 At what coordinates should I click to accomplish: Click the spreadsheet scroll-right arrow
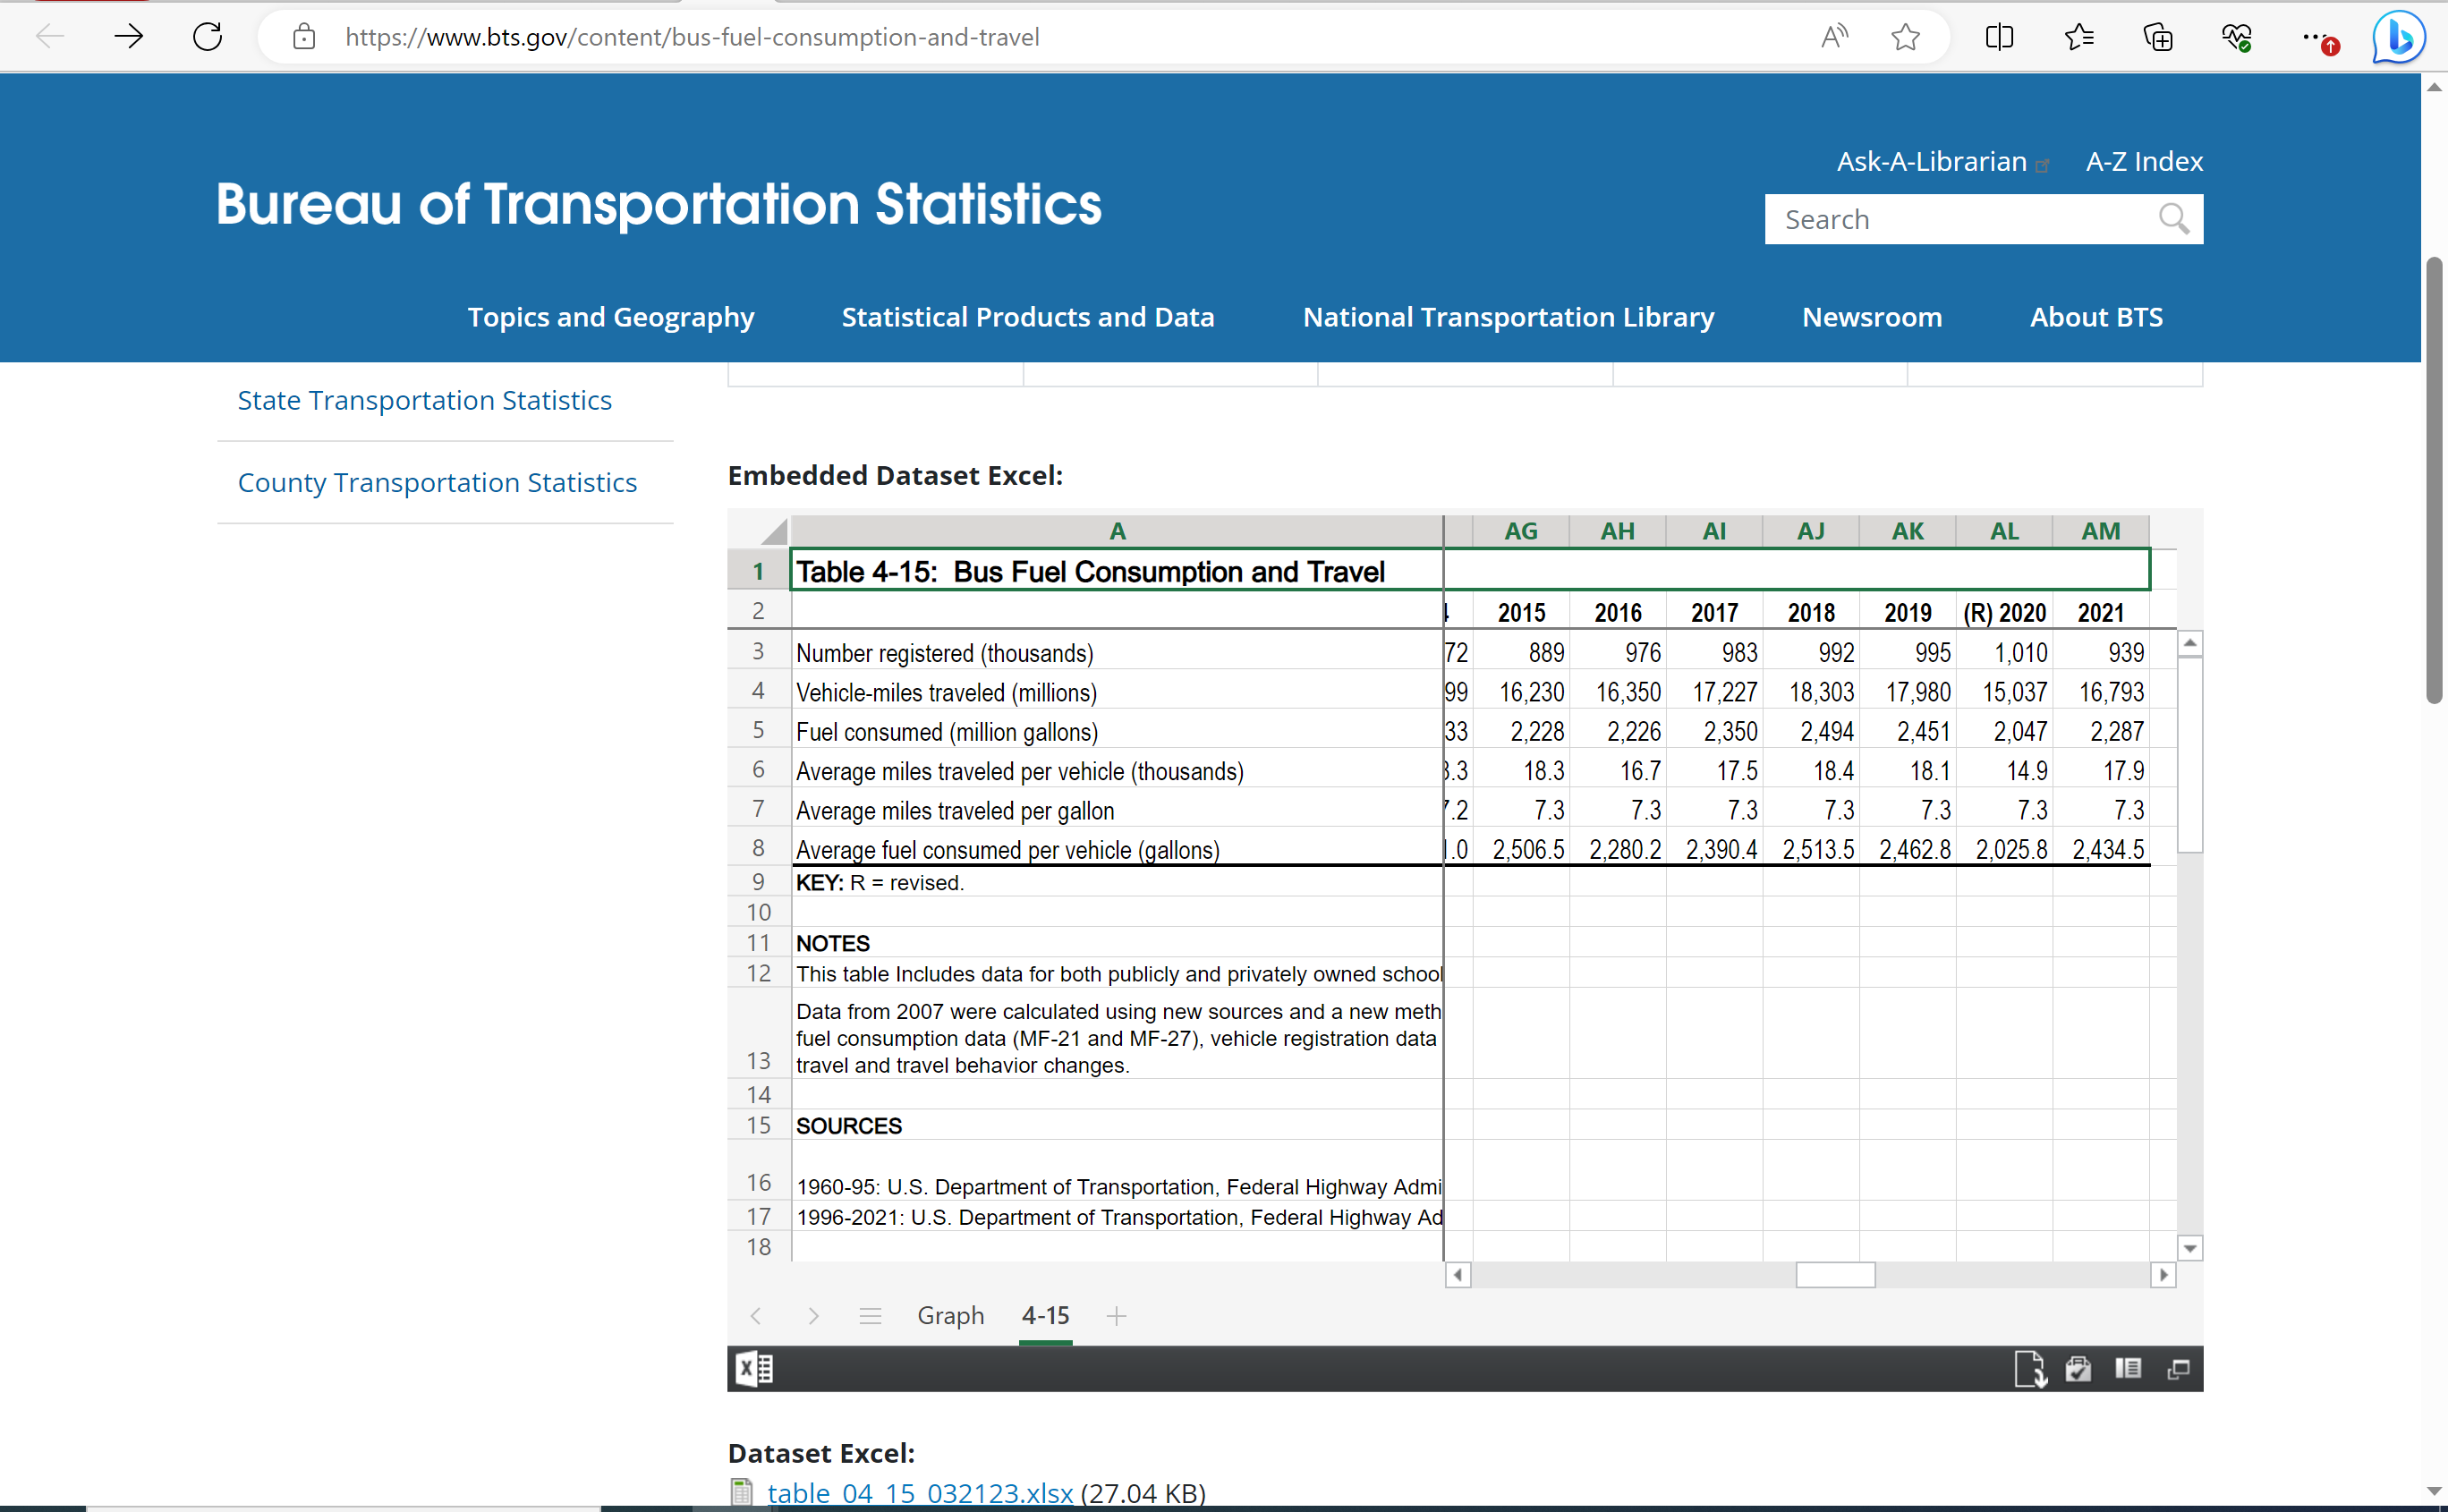click(2163, 1275)
